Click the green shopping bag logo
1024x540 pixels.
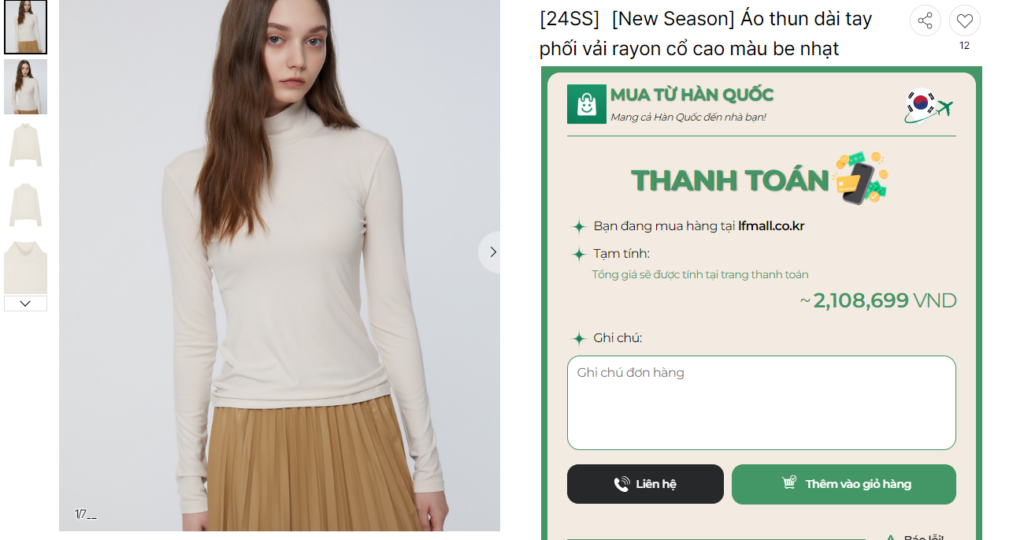586,104
